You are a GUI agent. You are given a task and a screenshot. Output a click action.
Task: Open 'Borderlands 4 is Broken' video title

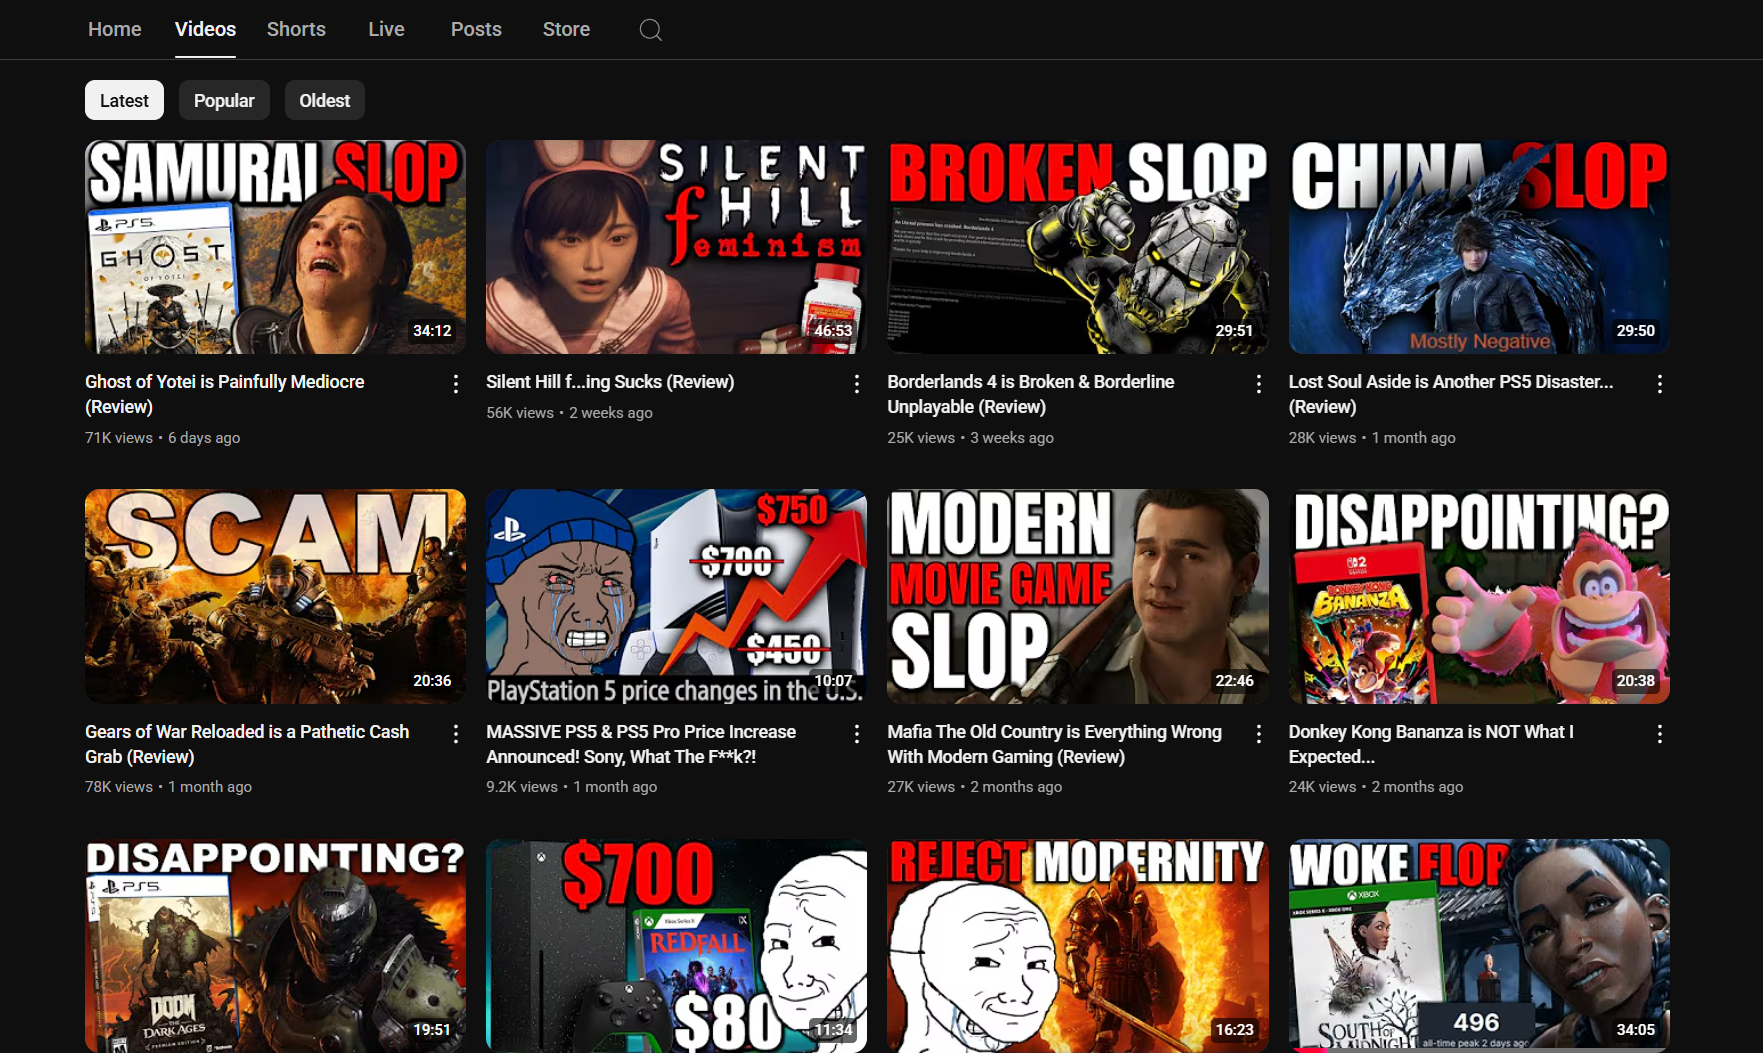coord(1031,394)
